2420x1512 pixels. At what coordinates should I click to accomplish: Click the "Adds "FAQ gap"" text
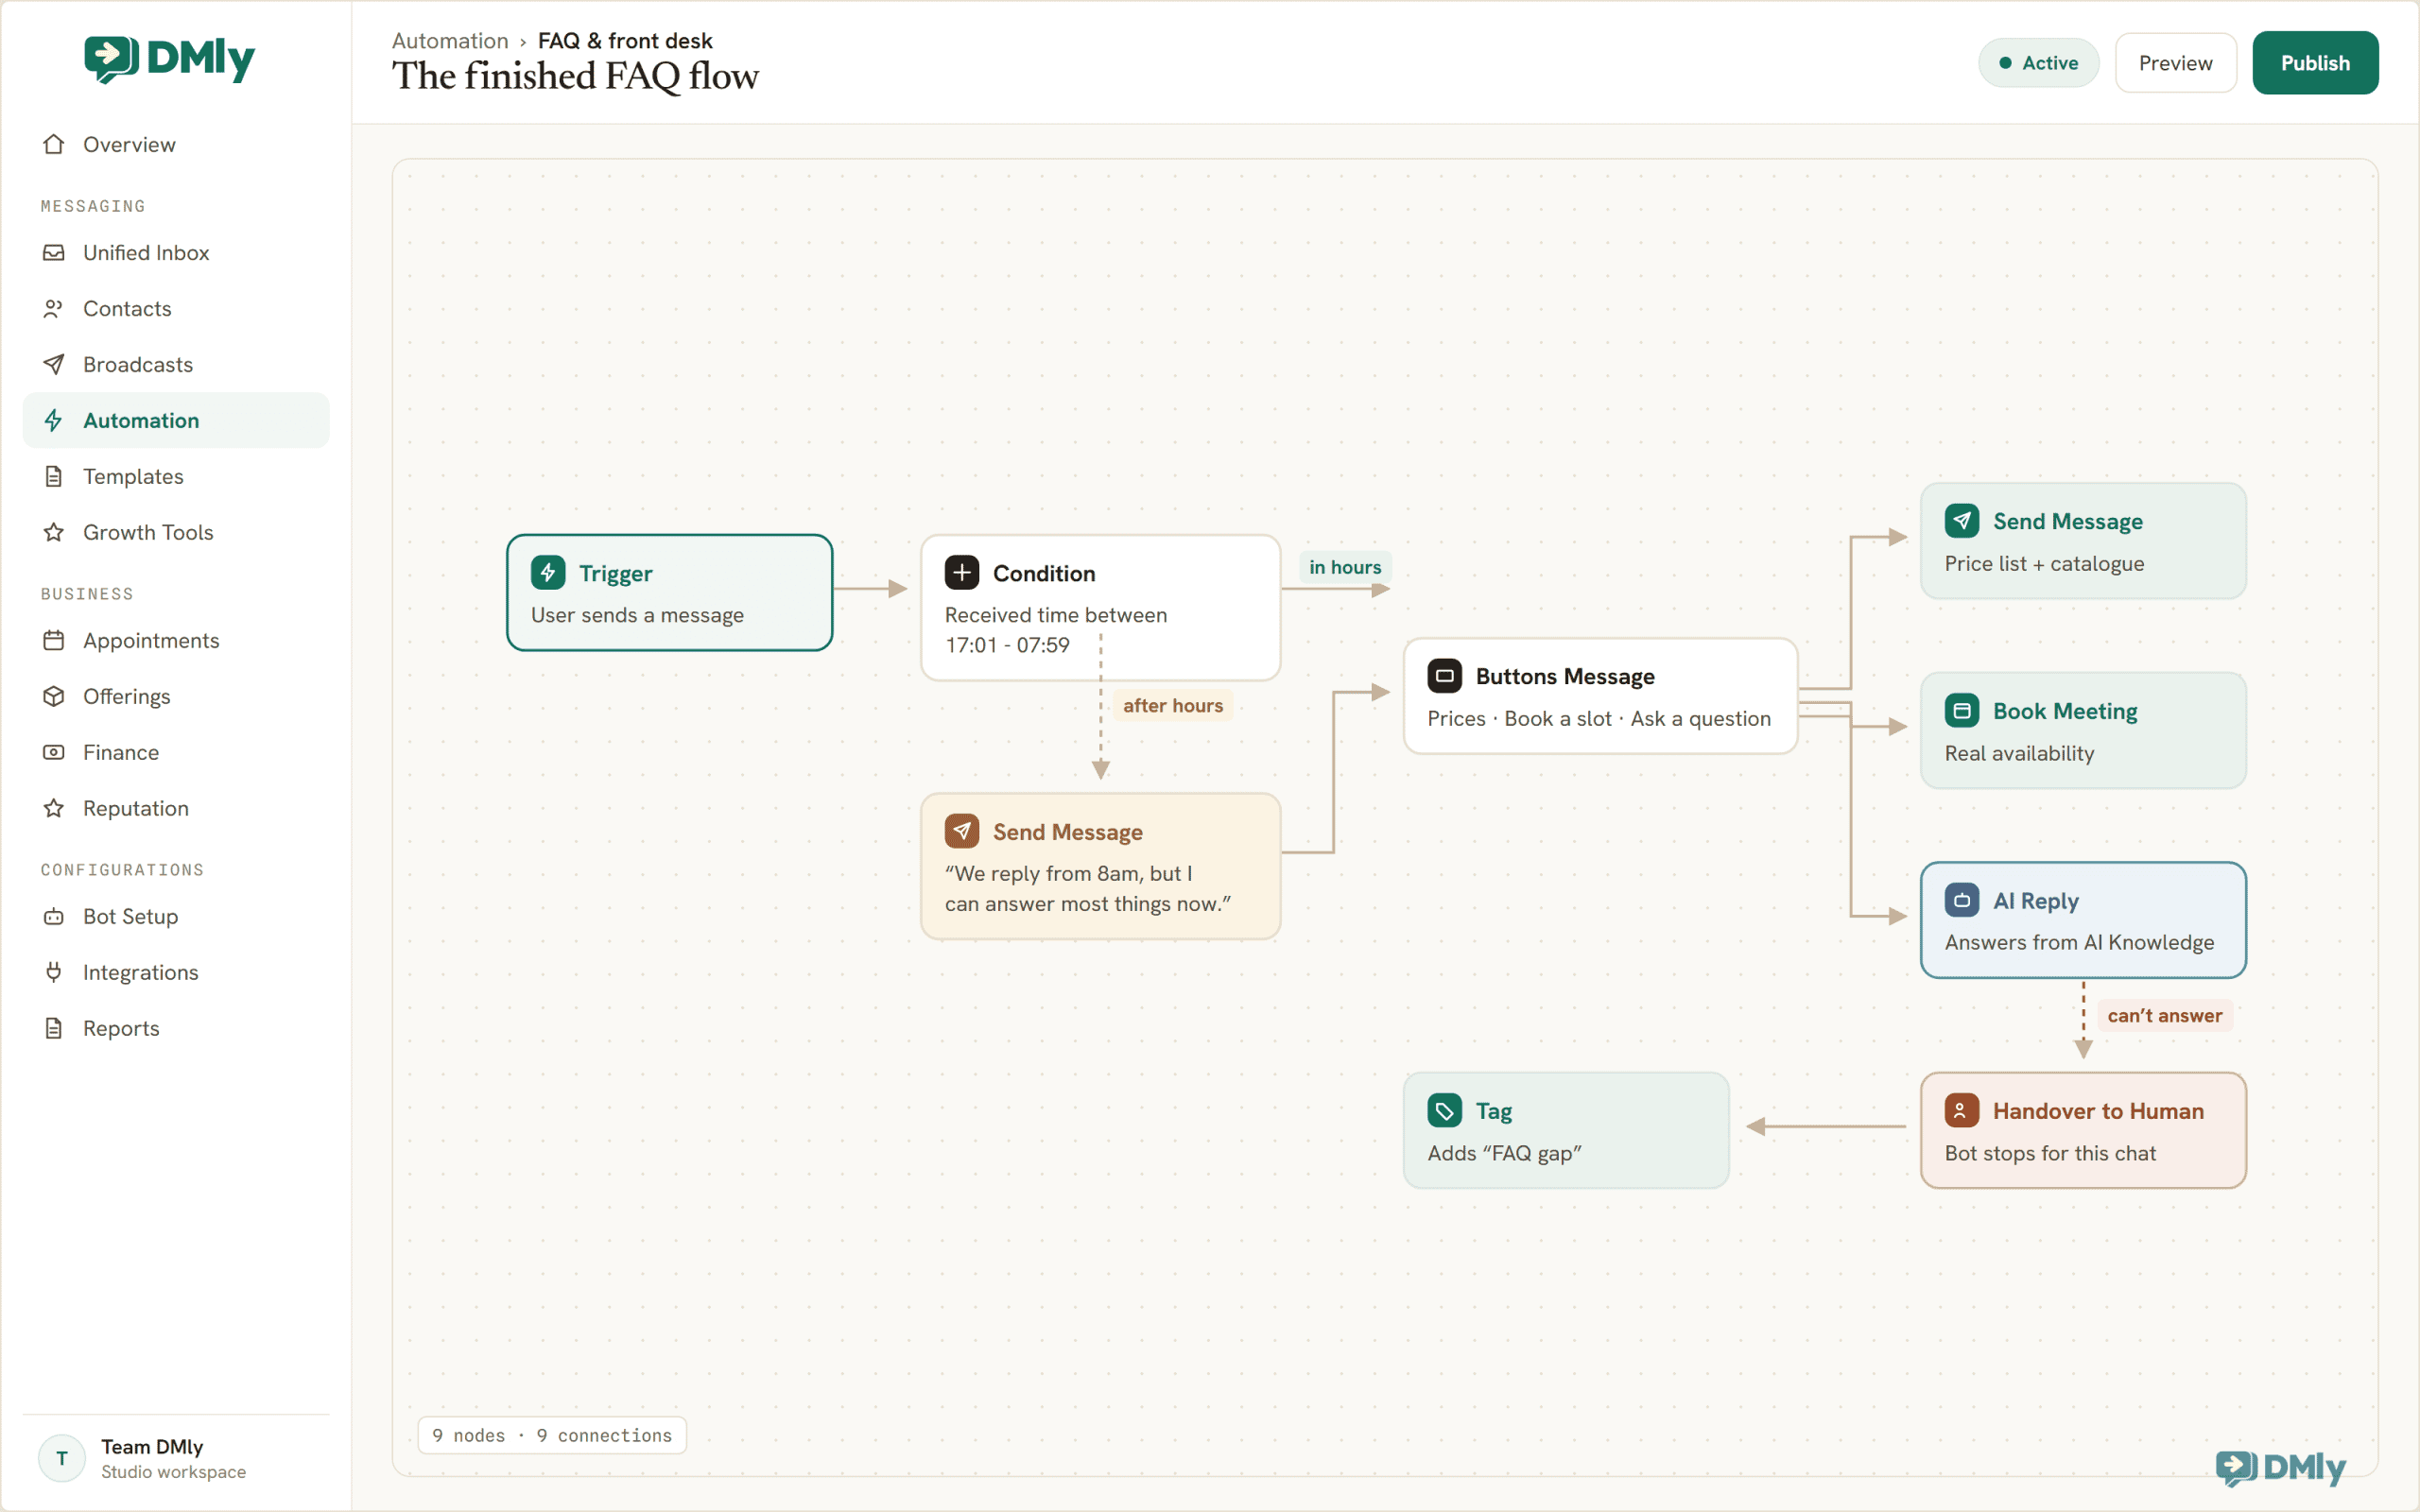coord(1504,1153)
